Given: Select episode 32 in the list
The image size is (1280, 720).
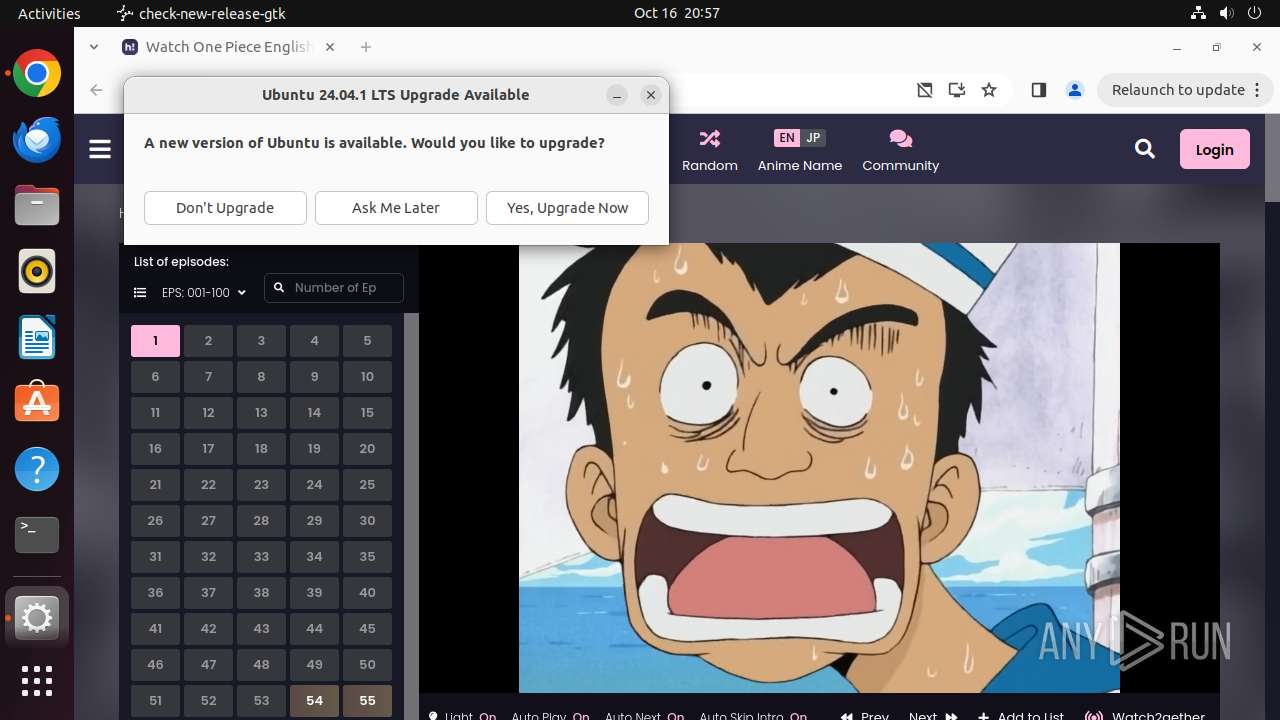Looking at the screenshot, I should point(208,557).
